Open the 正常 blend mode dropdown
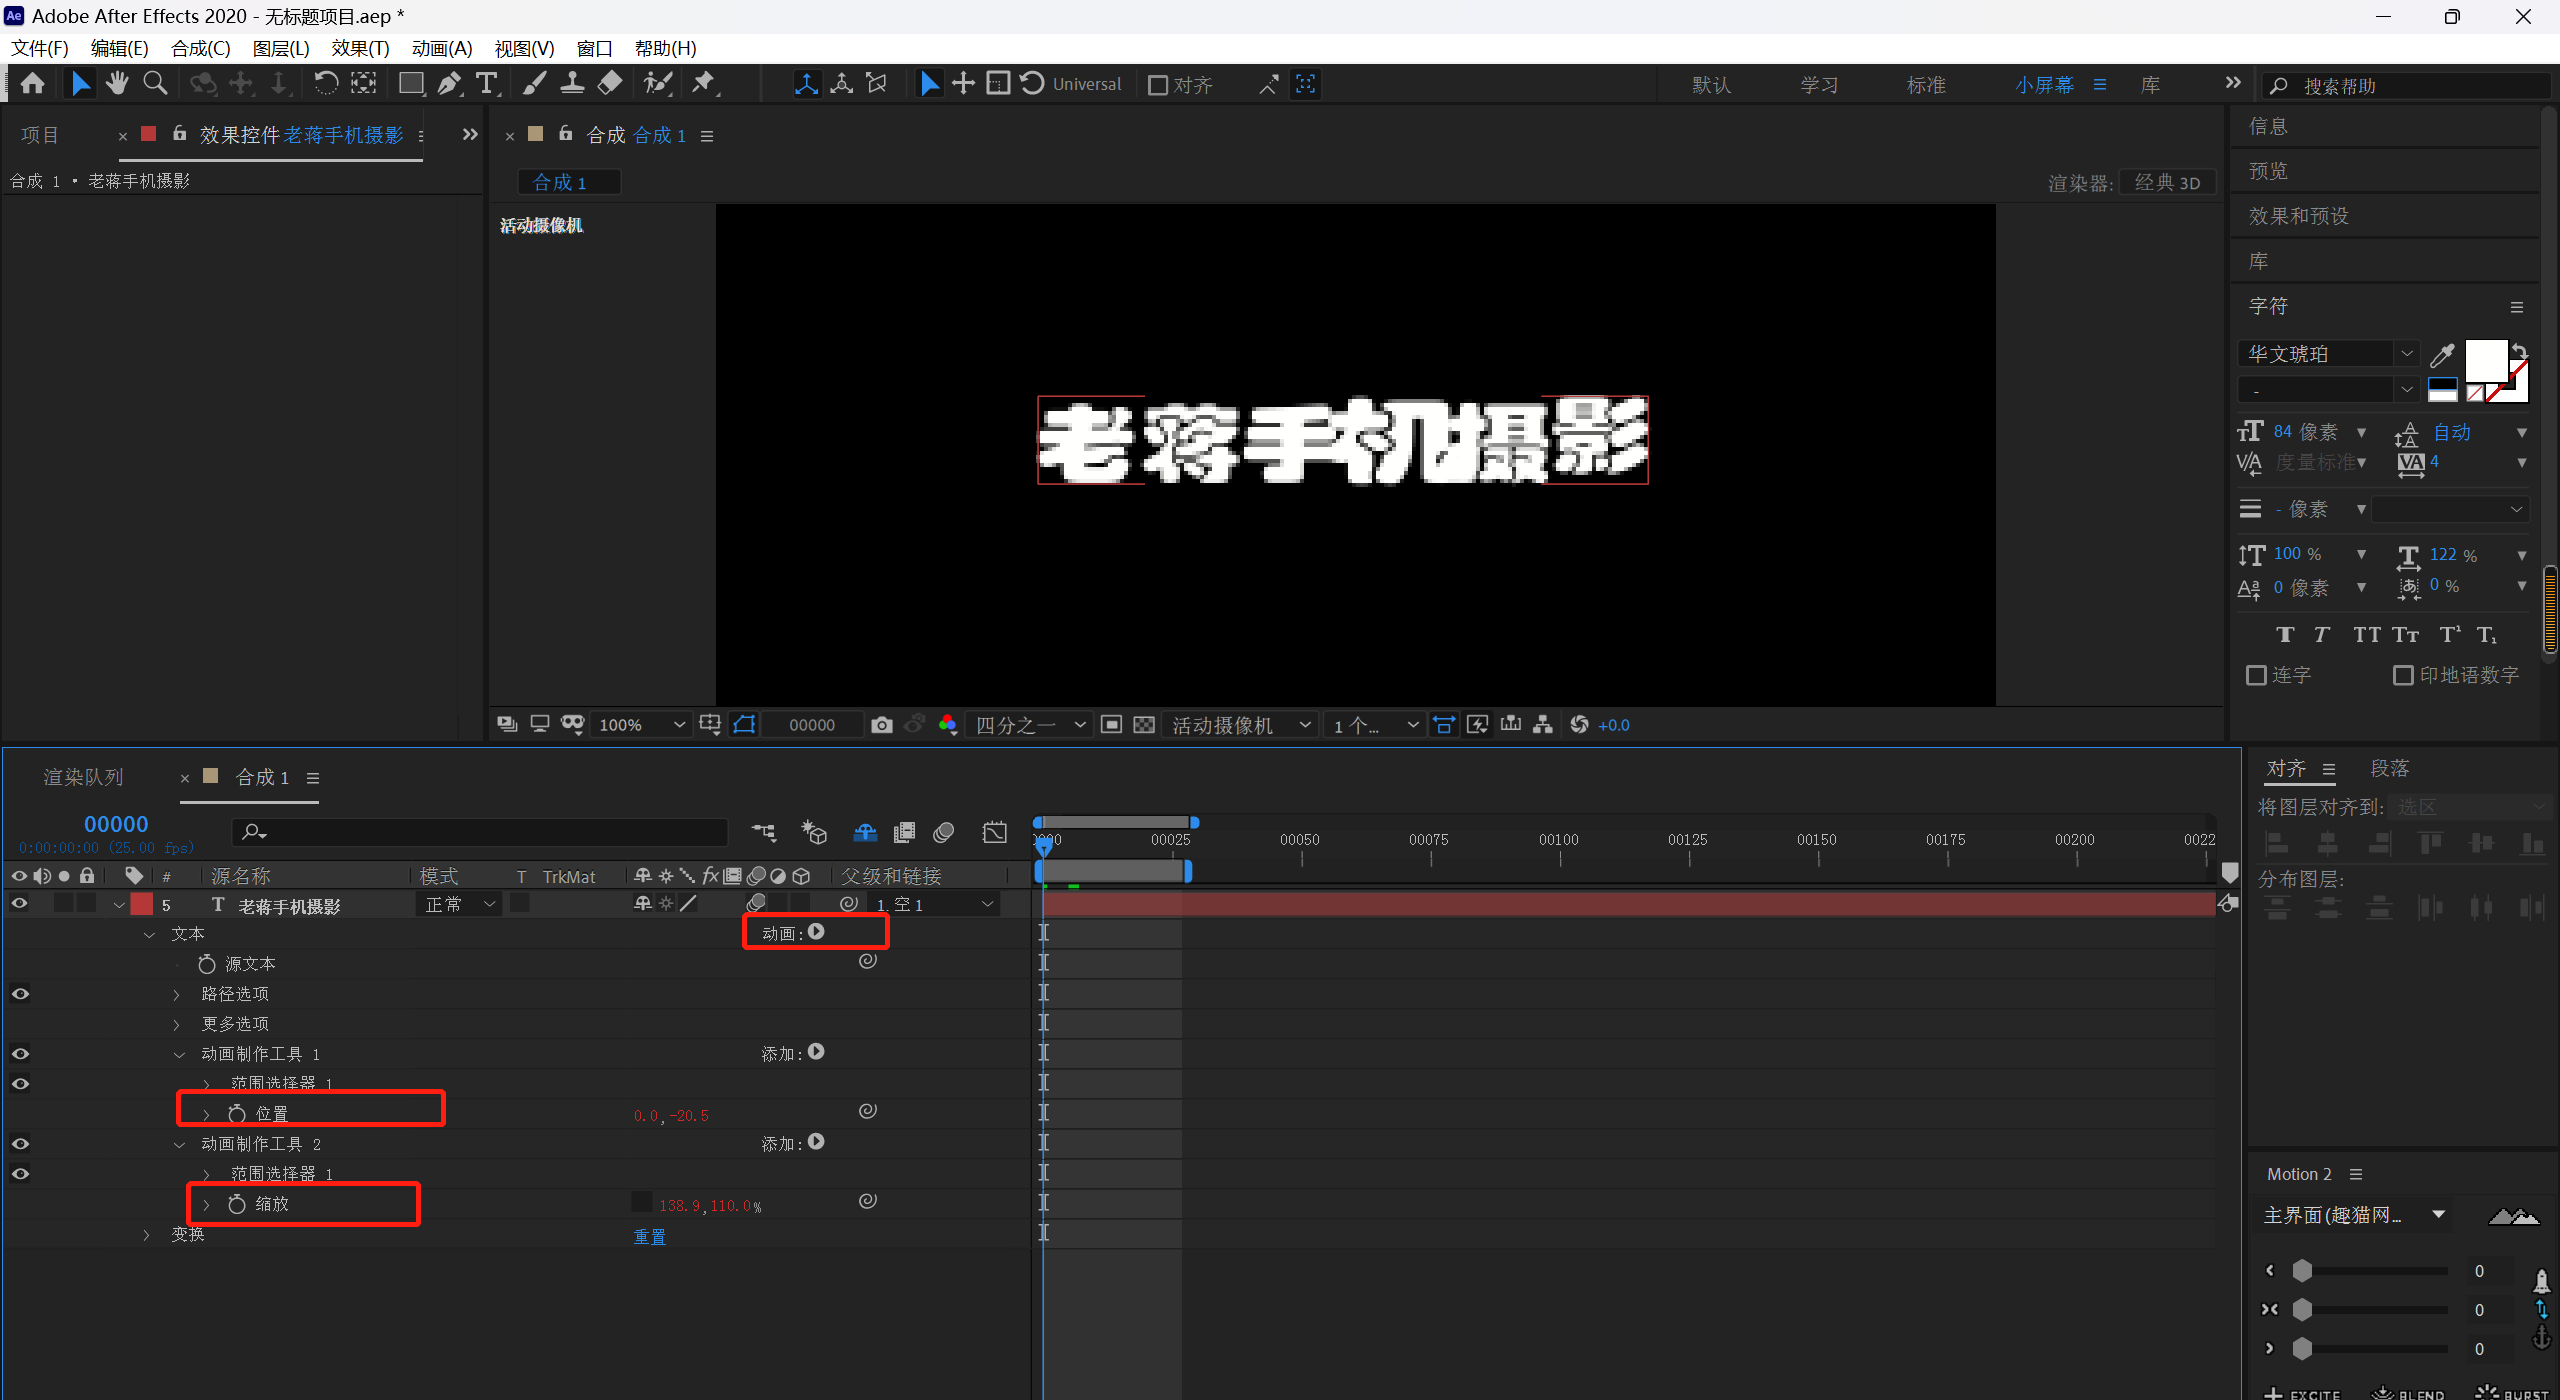This screenshot has height=1400, width=2560. (x=461, y=904)
